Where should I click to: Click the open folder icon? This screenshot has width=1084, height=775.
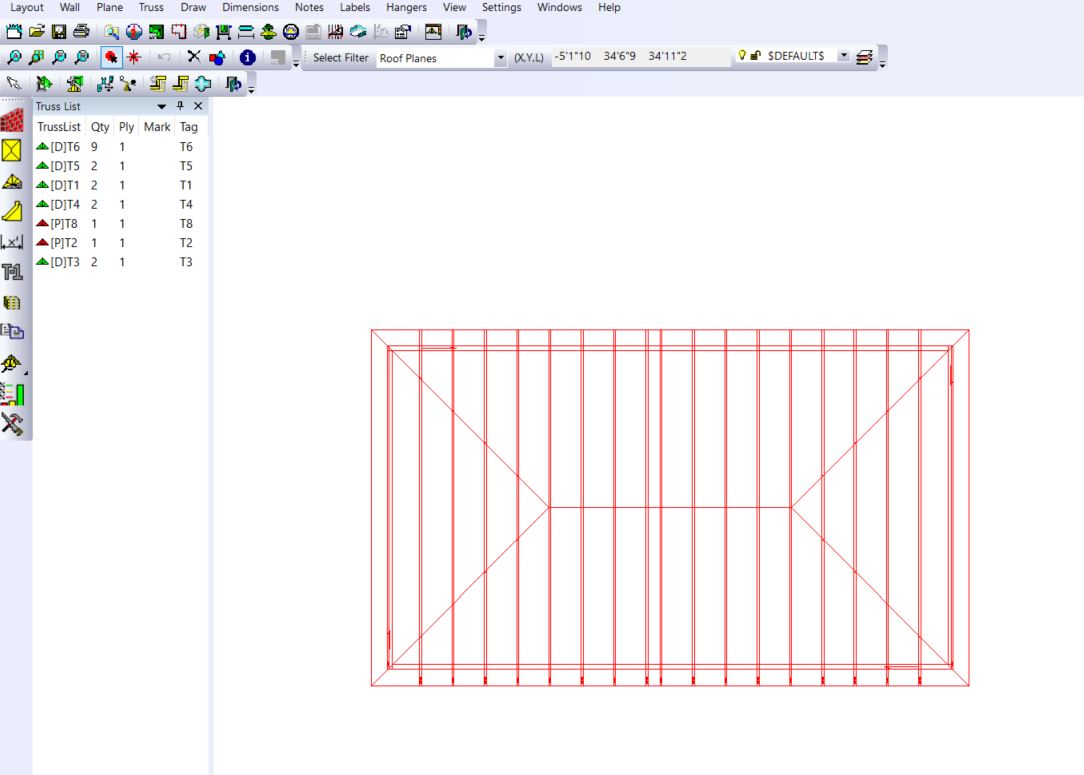point(36,32)
